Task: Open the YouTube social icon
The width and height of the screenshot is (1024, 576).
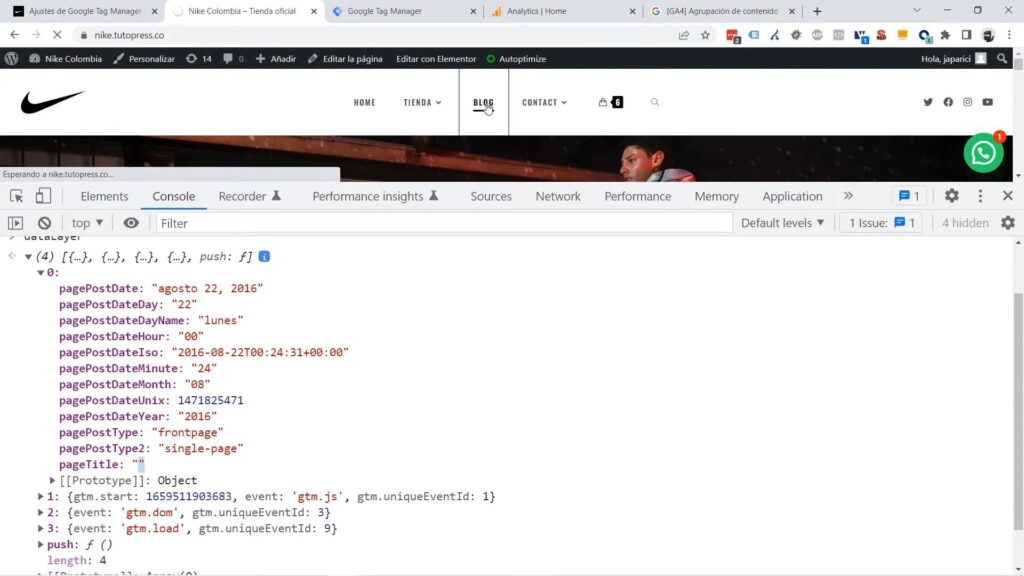Action: 987,102
